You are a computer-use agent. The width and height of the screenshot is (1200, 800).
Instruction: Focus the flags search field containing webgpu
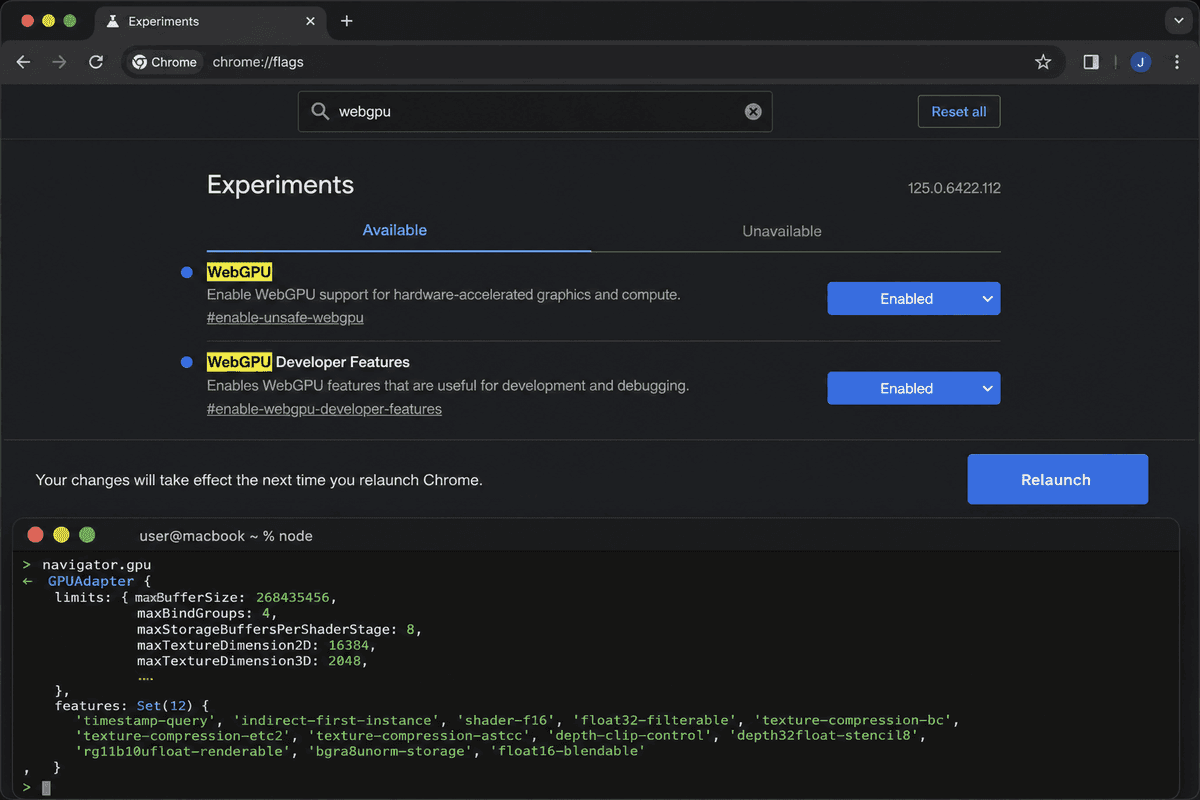point(535,112)
